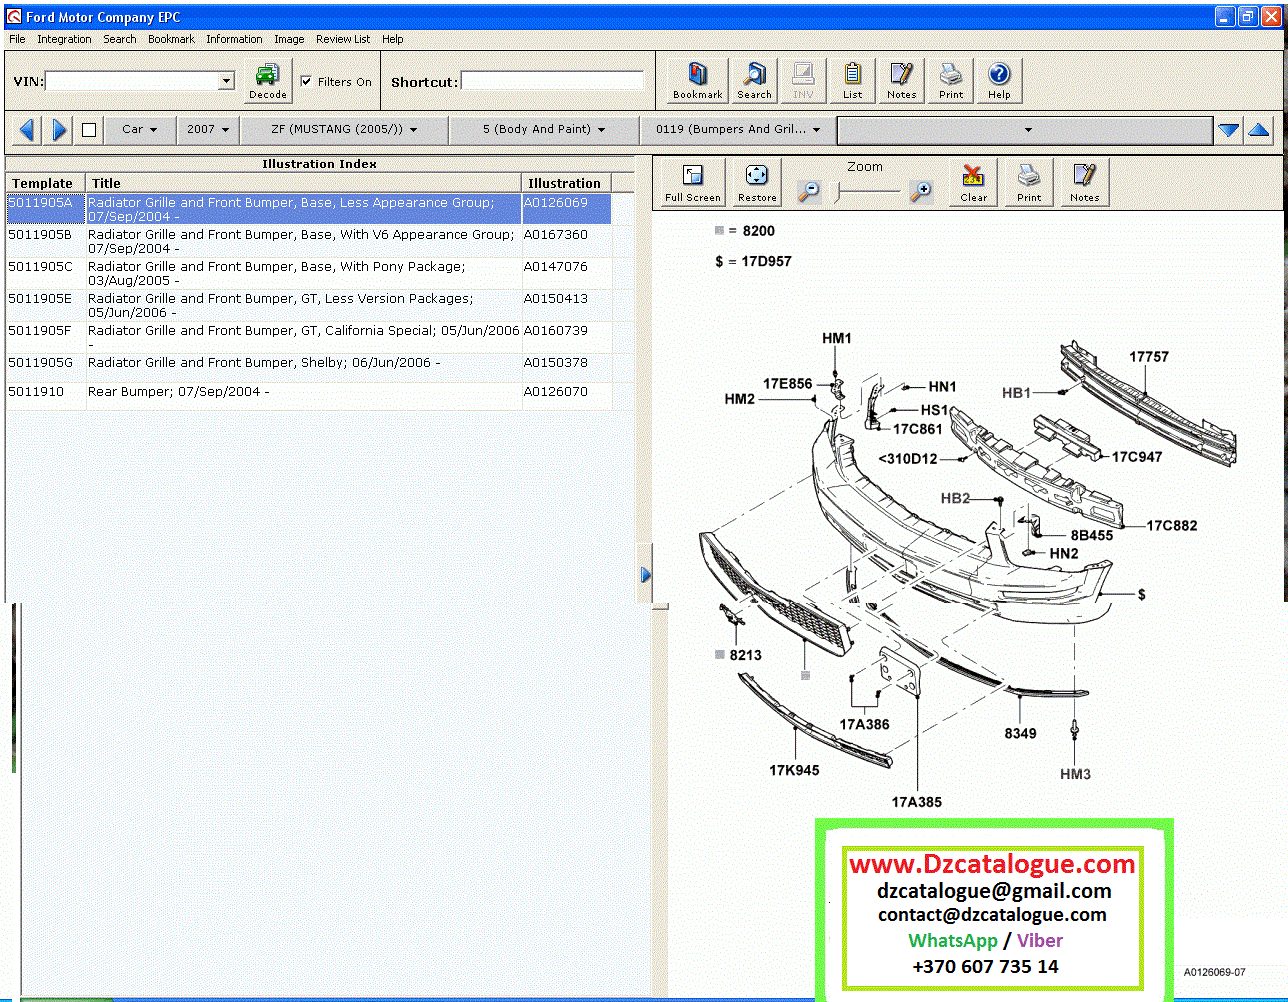1288x1002 pixels.
Task: Switch illustration to Full Screen
Action: 692,182
